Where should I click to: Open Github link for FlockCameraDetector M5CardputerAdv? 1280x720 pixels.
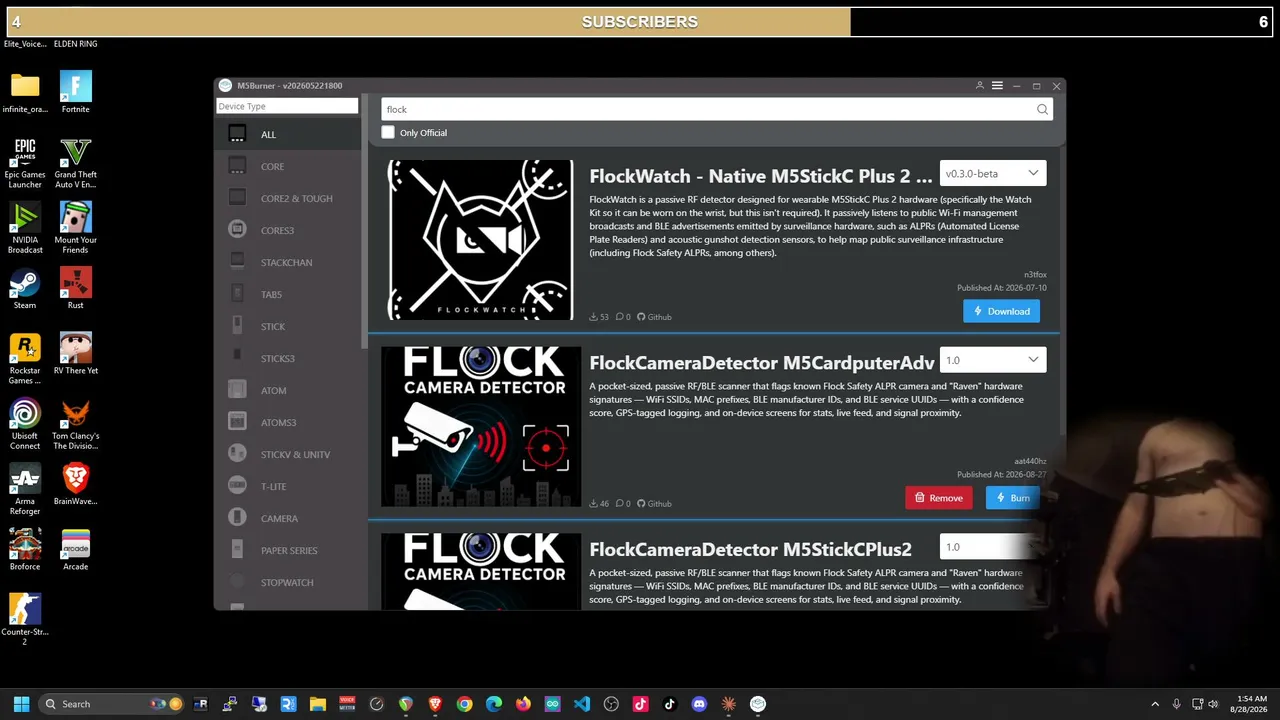pos(654,504)
